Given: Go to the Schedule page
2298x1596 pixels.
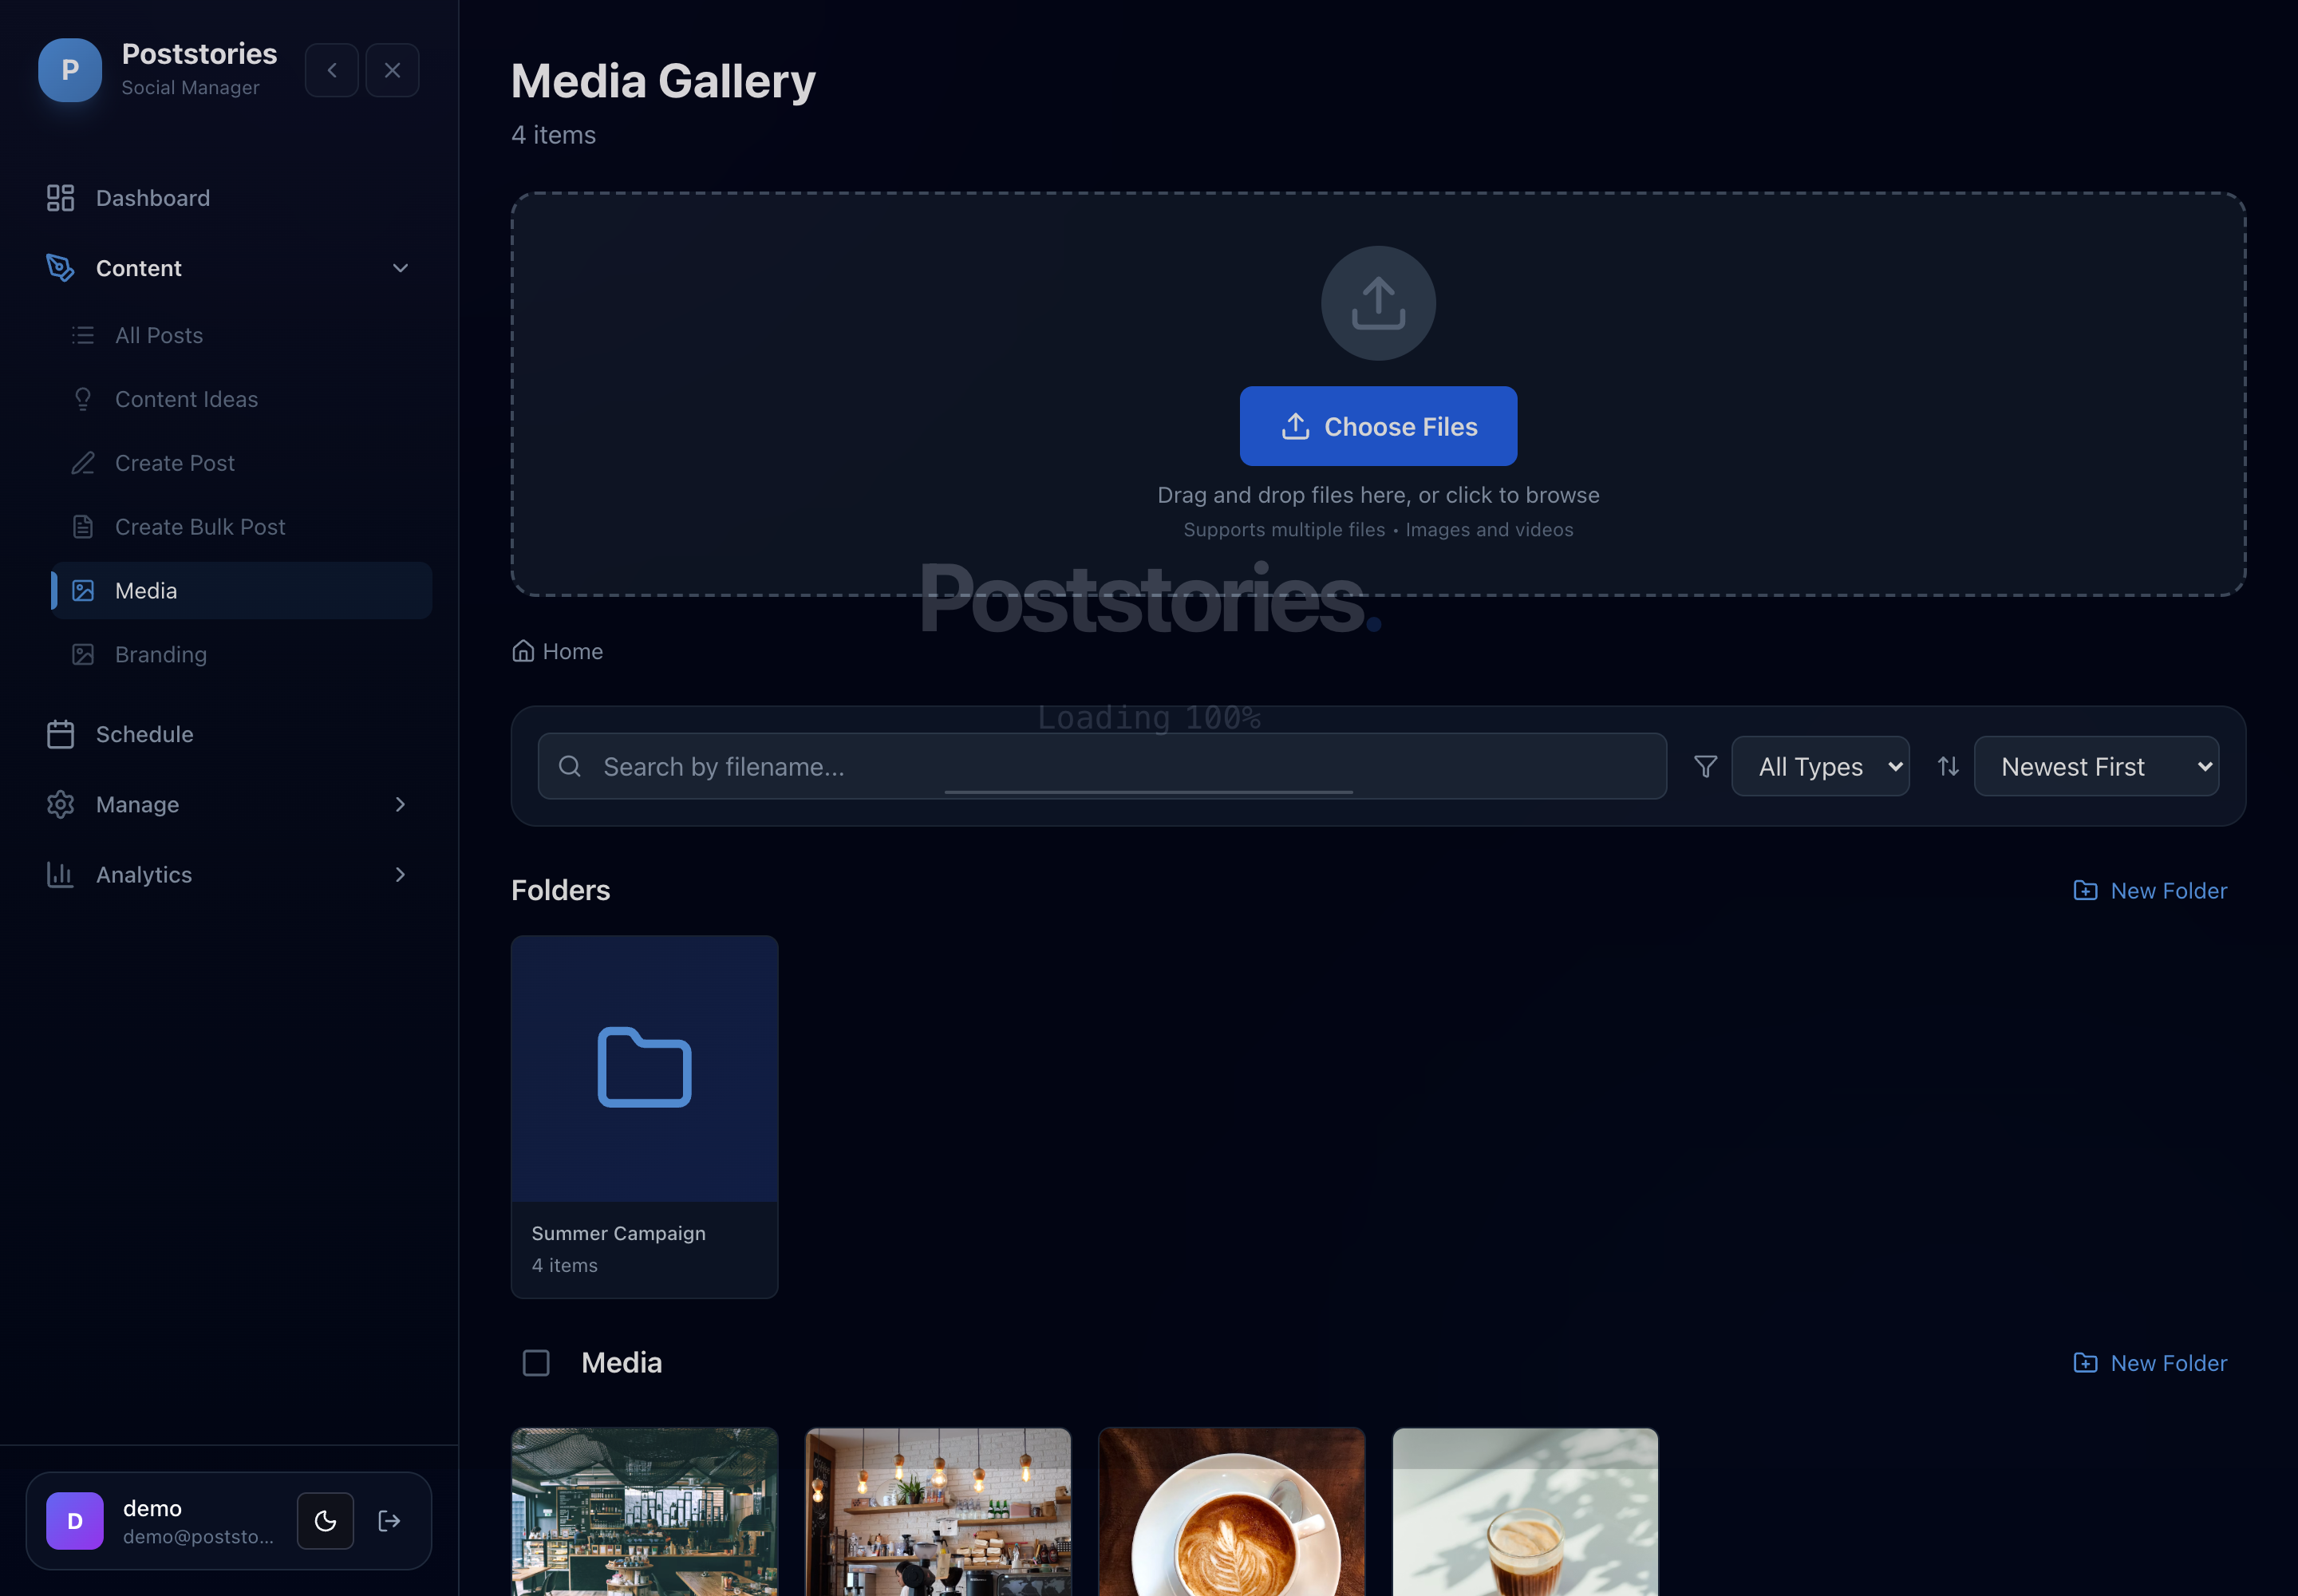Looking at the screenshot, I should [229, 734].
